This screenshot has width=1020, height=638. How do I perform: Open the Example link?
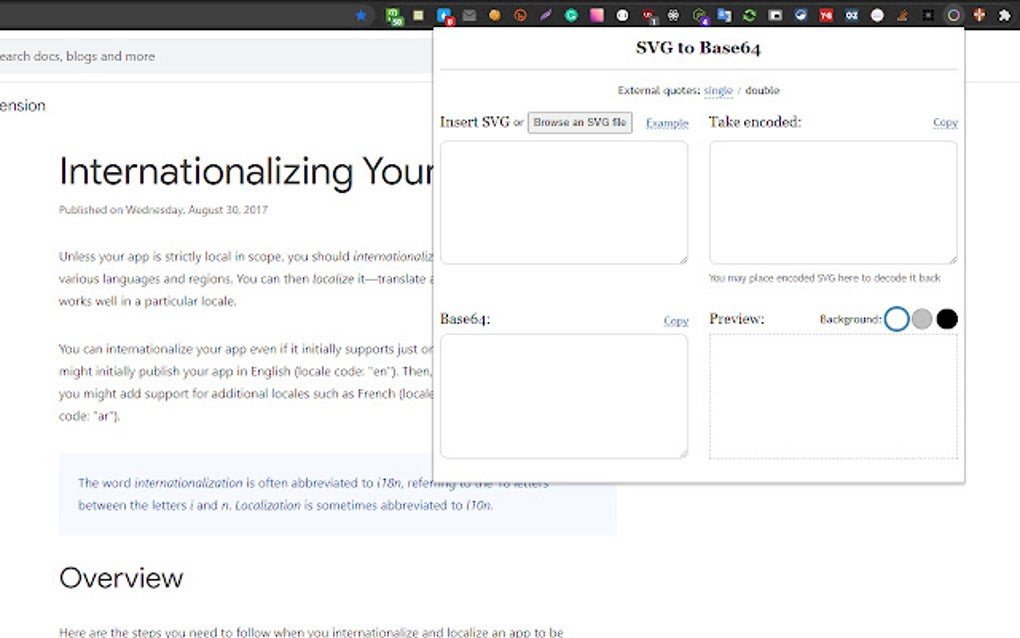(x=667, y=123)
